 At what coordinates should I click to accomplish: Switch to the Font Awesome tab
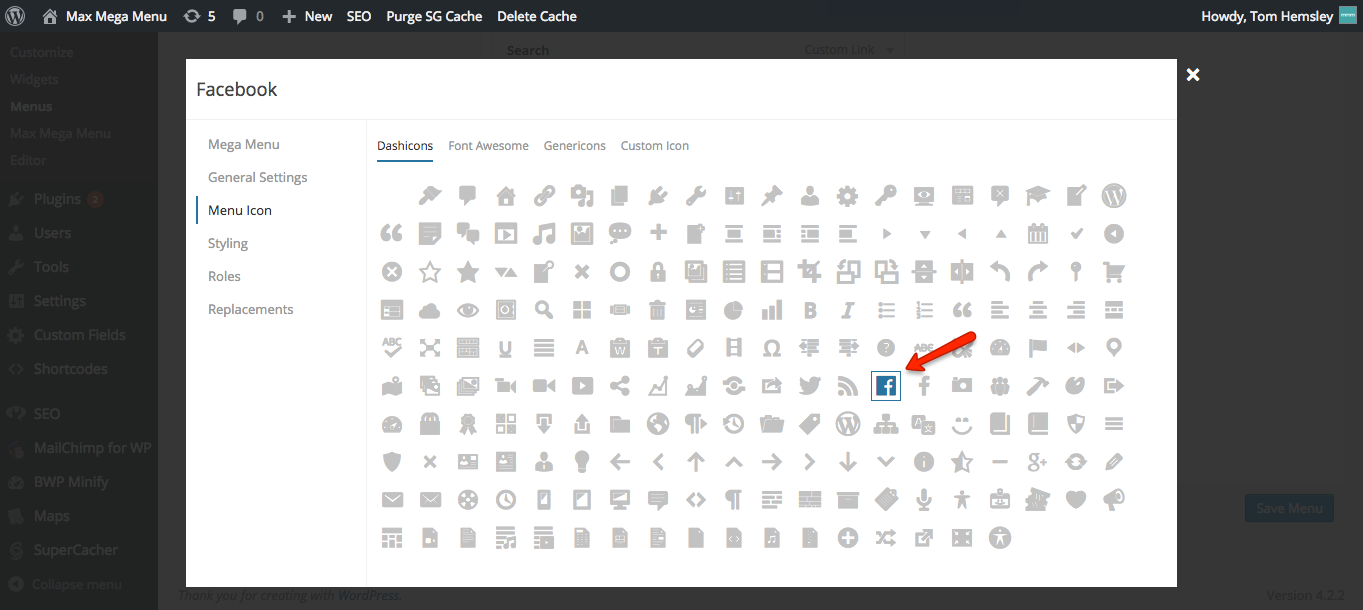coord(488,146)
